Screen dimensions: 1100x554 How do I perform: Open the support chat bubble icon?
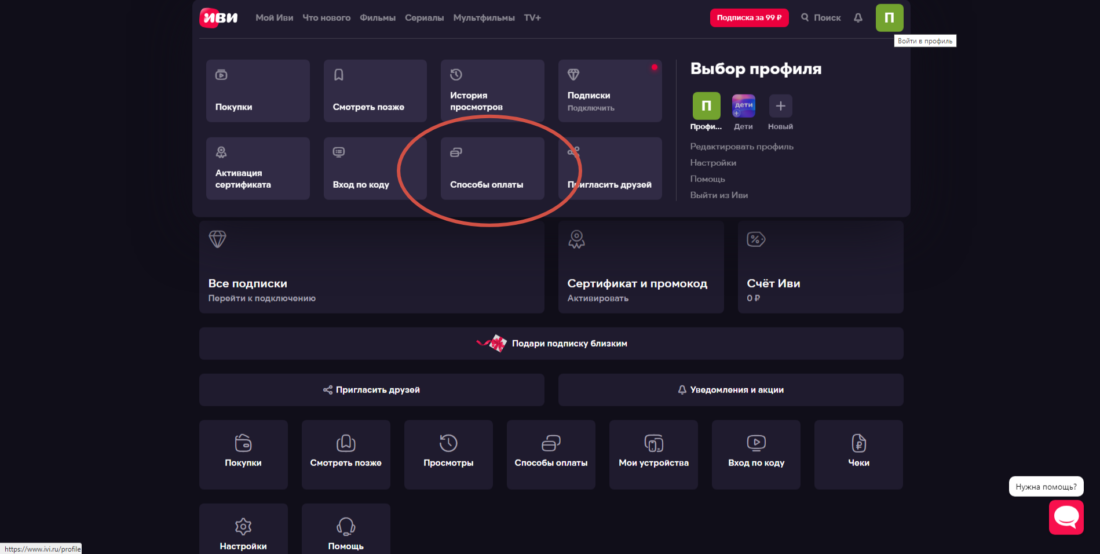[1065, 516]
